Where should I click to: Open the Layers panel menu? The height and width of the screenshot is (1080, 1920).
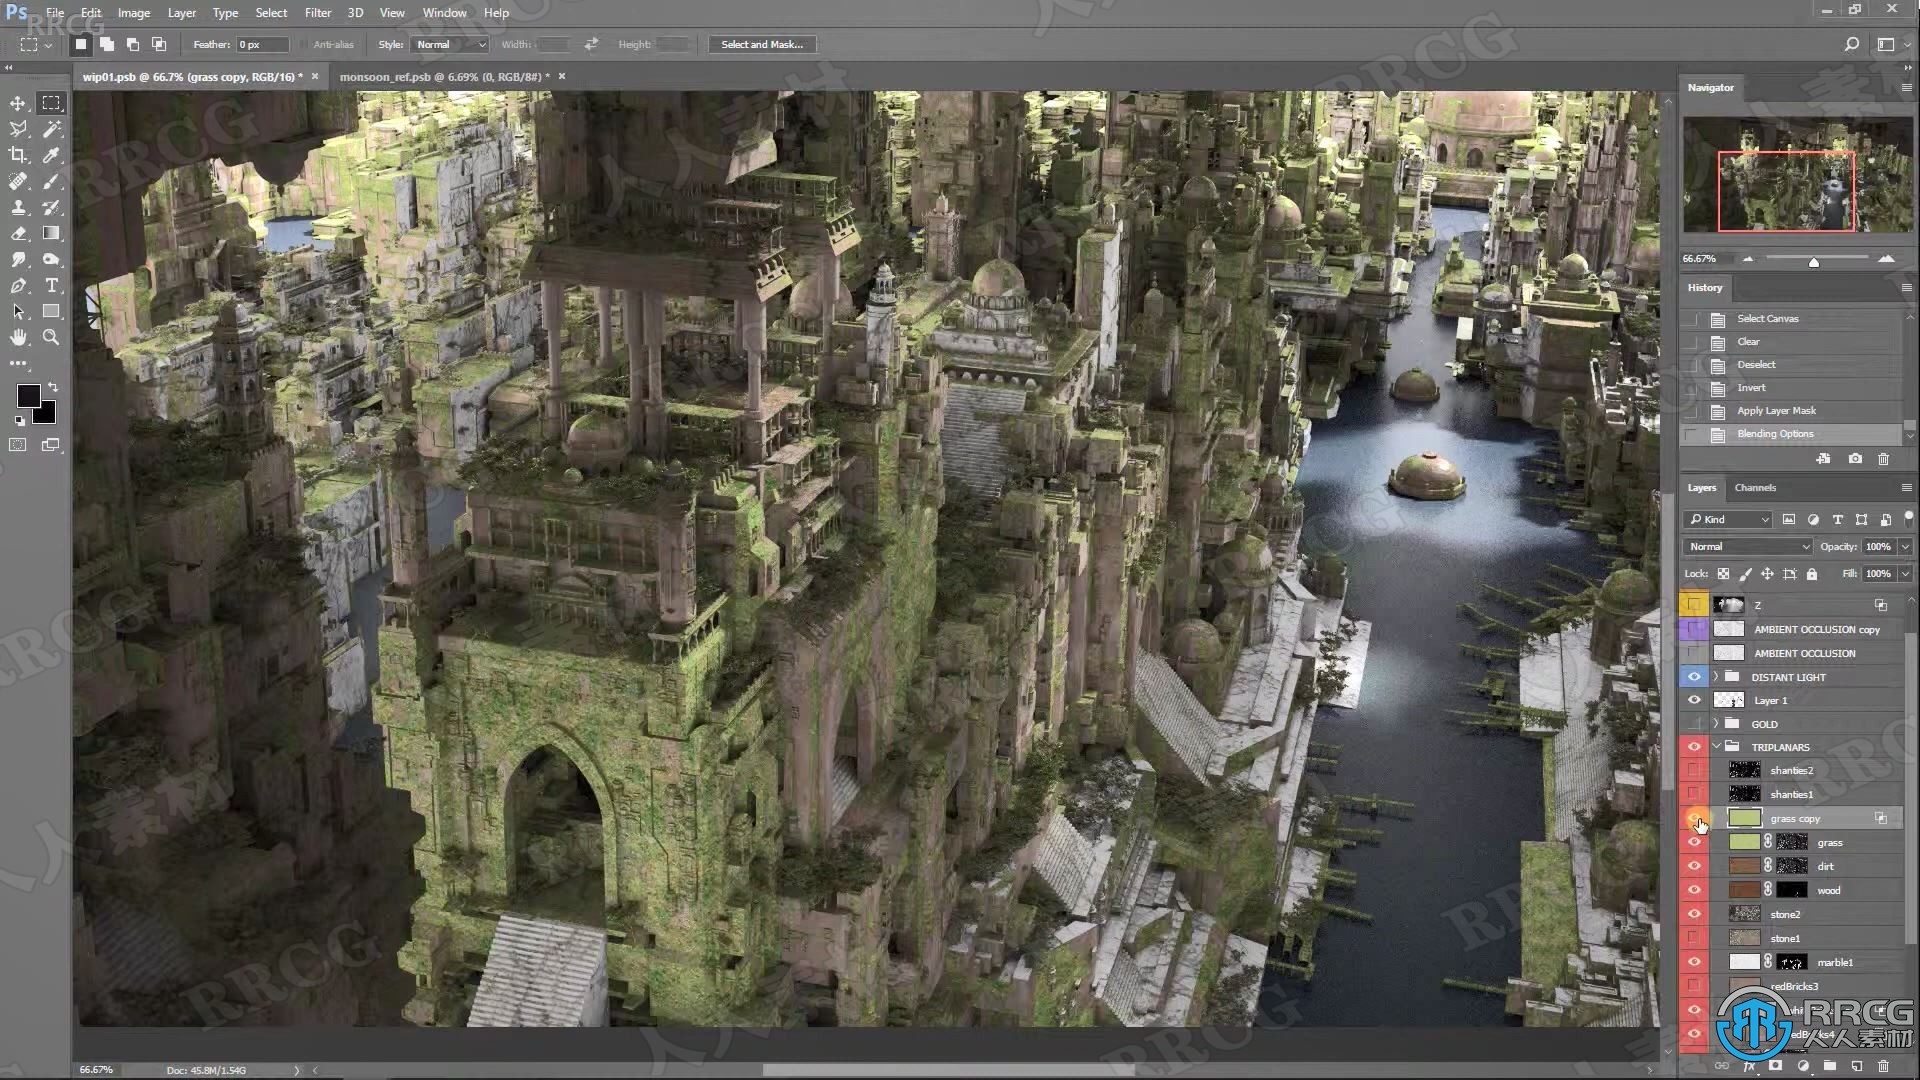tap(1906, 488)
